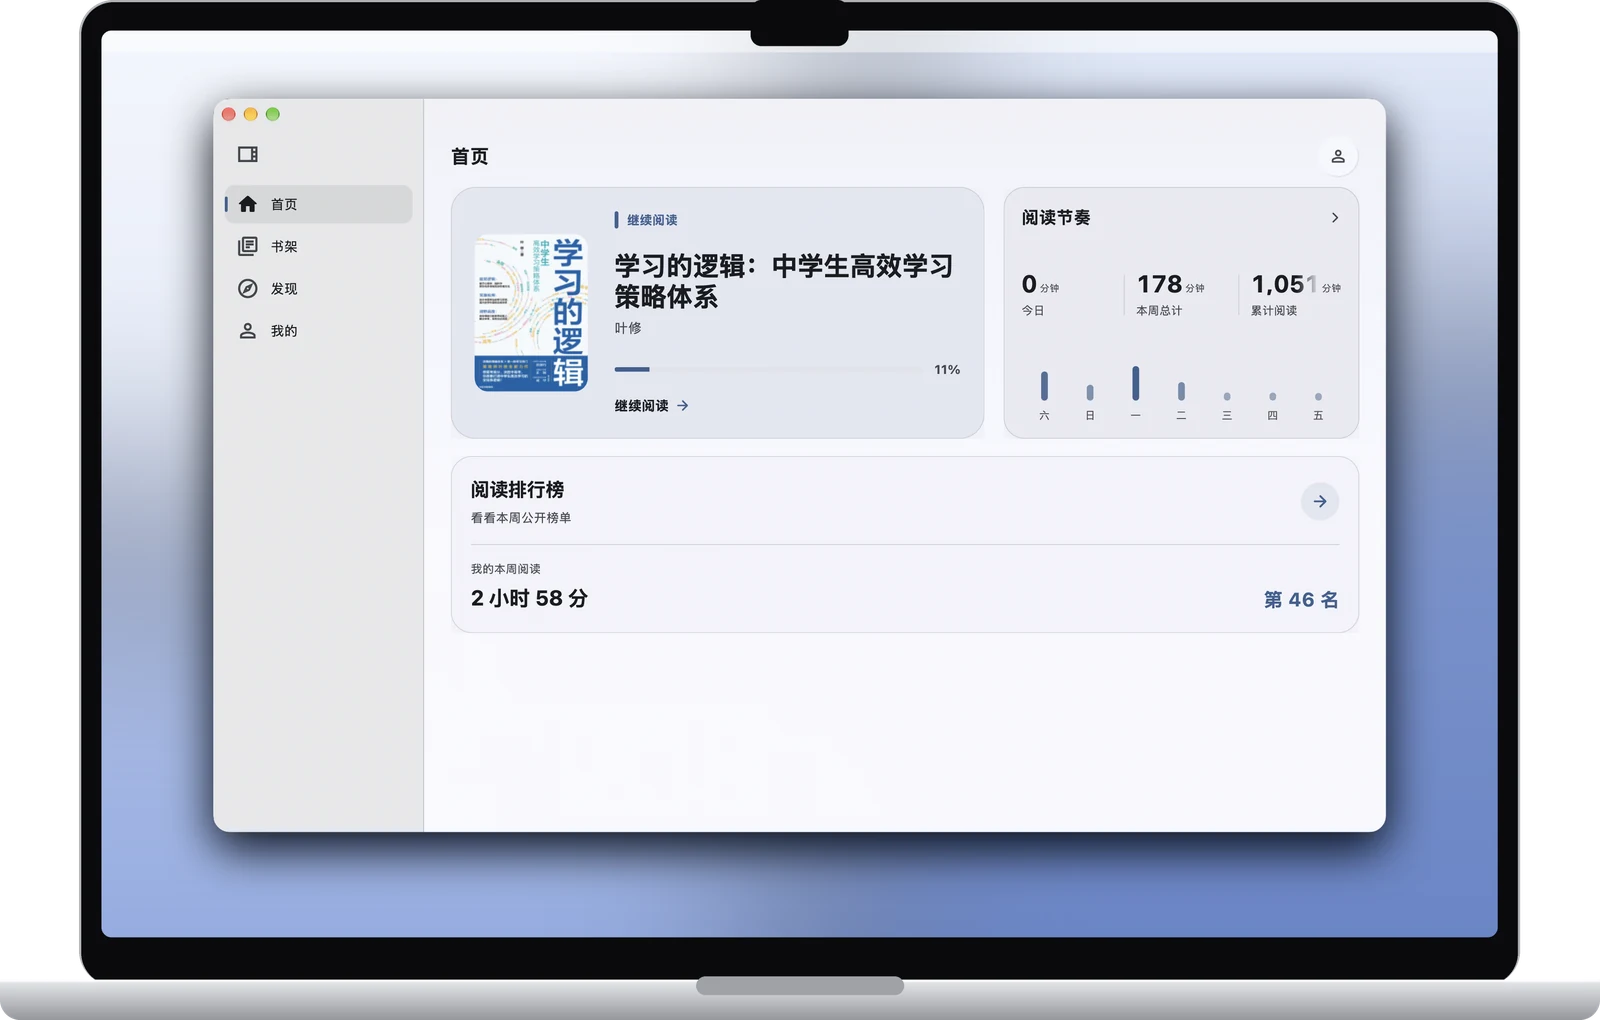The width and height of the screenshot is (1600, 1020).
Task: Expand 阅读节奏 with its chevron
Action: pos(1335,217)
